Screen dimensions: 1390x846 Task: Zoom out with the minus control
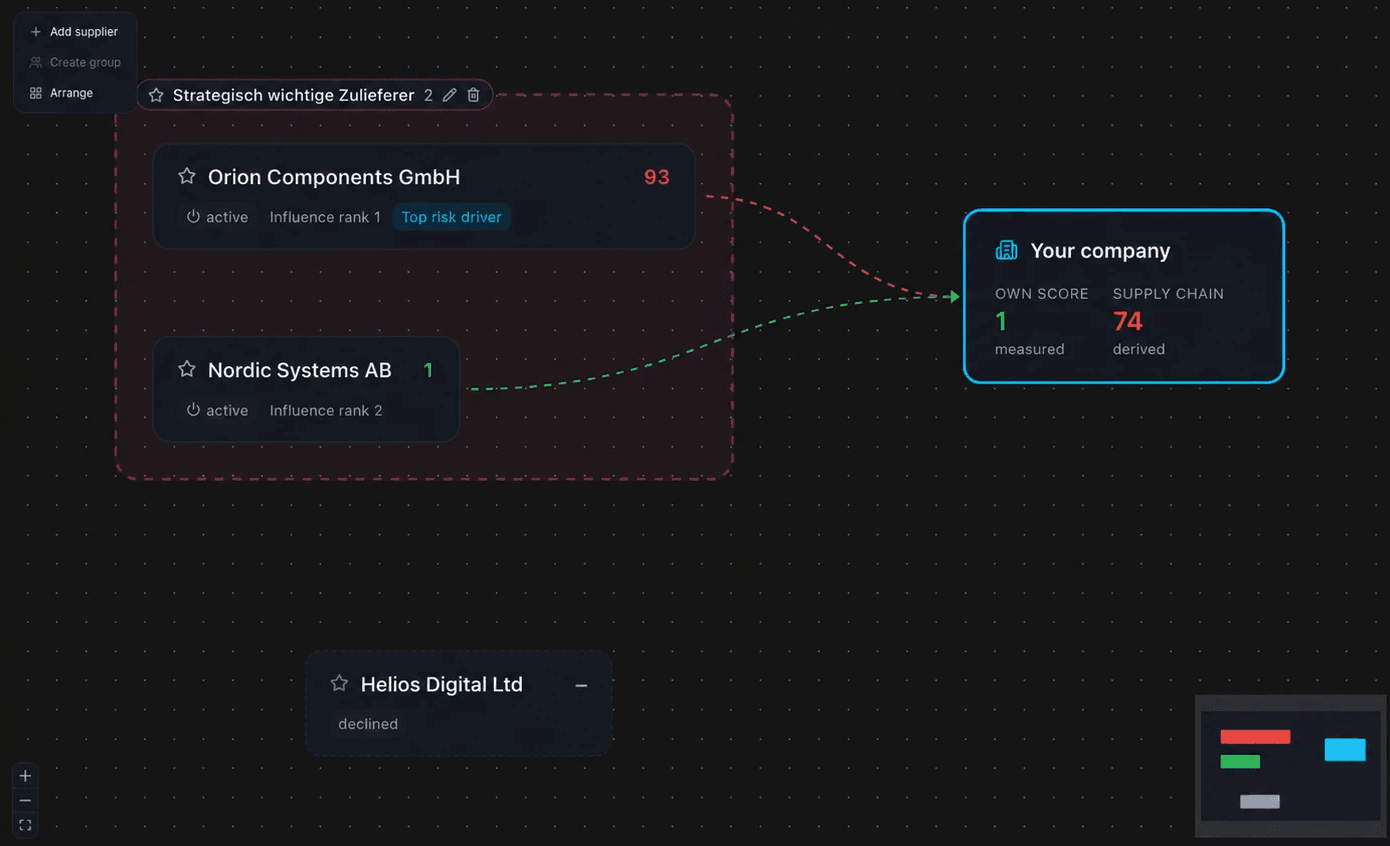pos(26,801)
